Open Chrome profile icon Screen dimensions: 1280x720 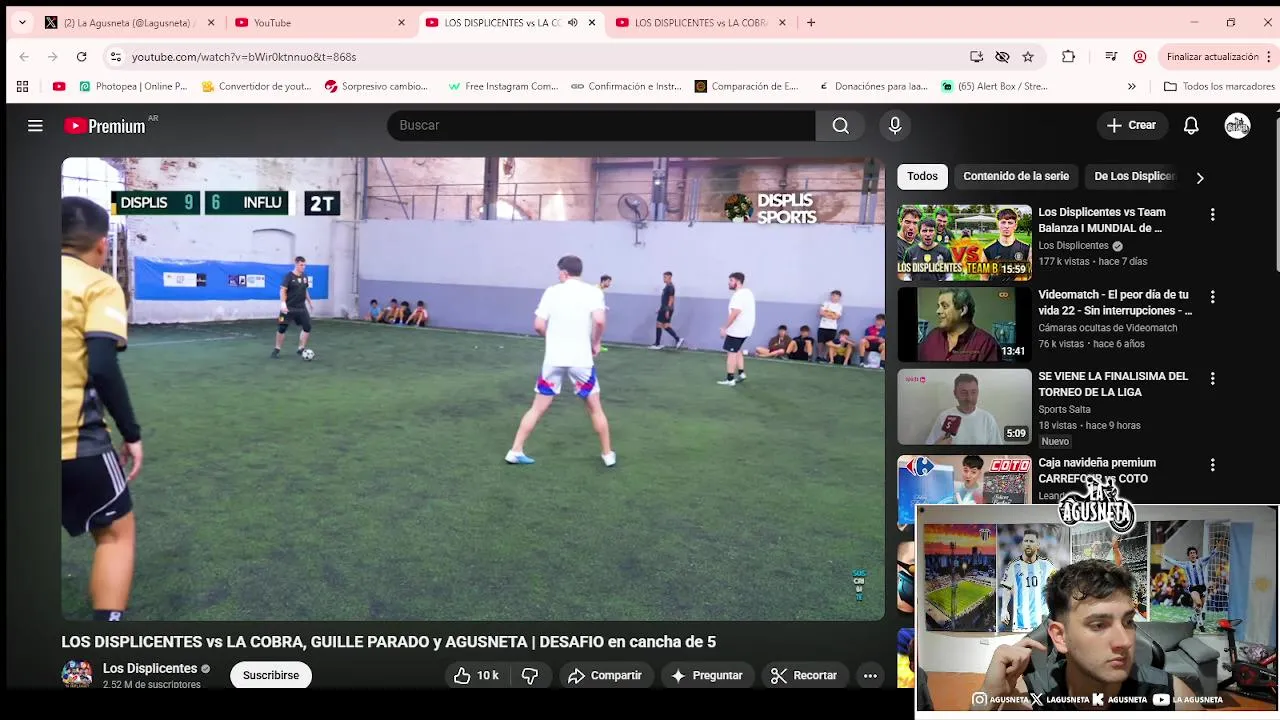[x=1139, y=57]
